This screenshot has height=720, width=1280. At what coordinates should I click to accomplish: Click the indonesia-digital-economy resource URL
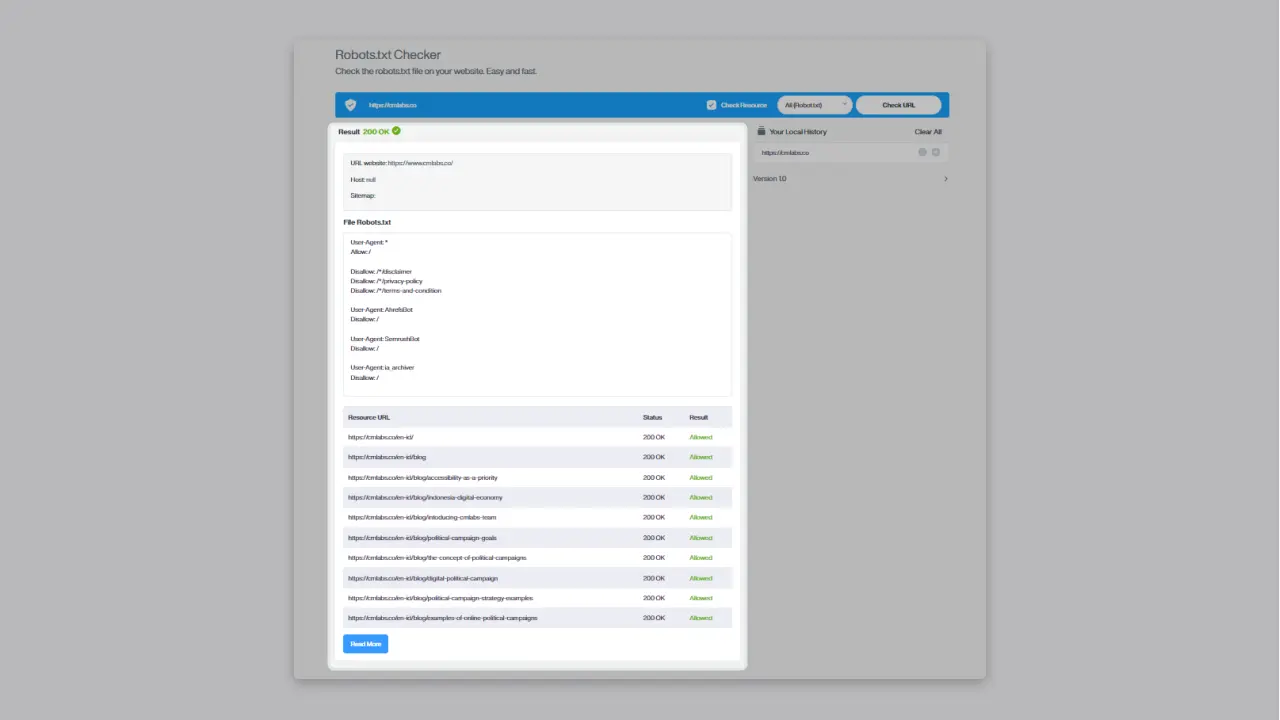[x=425, y=497]
